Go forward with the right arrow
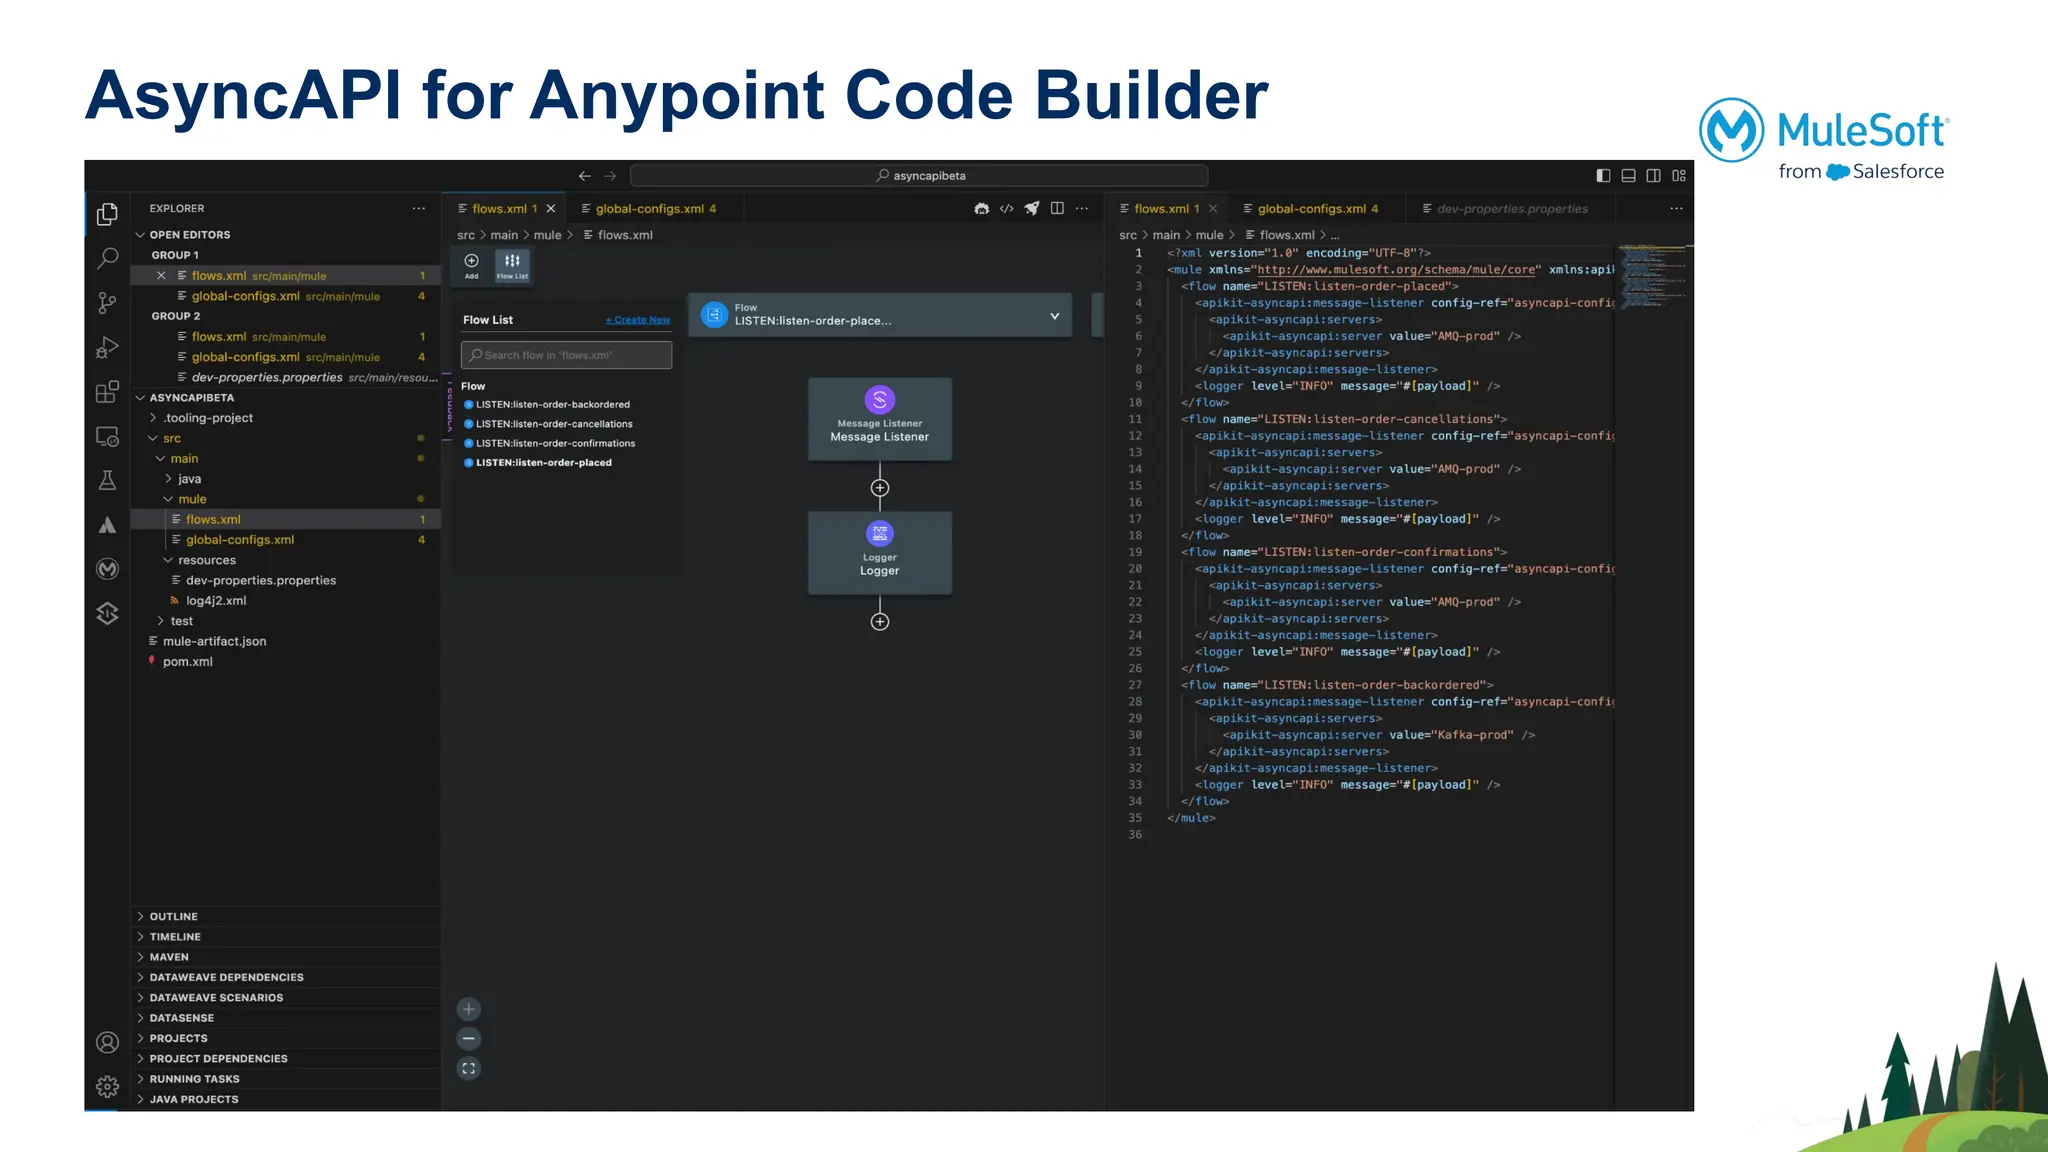2048x1152 pixels. [x=610, y=176]
